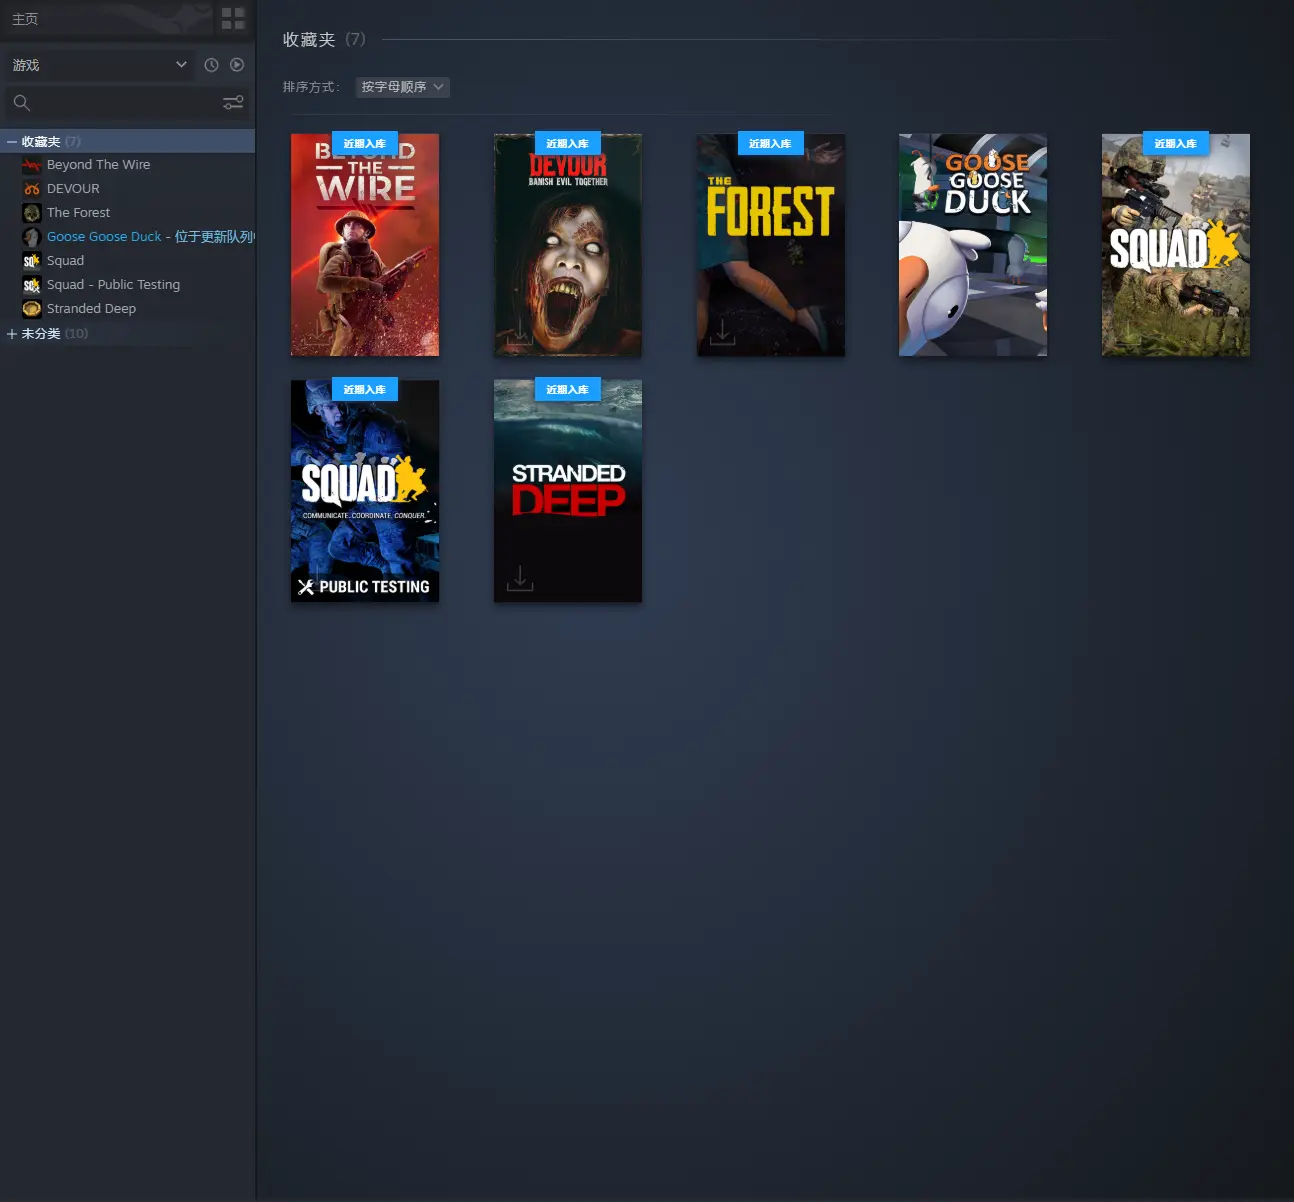The height and width of the screenshot is (1202, 1294).
Task: Click the Squad - Public Testing sidebar icon
Action: pyautogui.click(x=32, y=285)
